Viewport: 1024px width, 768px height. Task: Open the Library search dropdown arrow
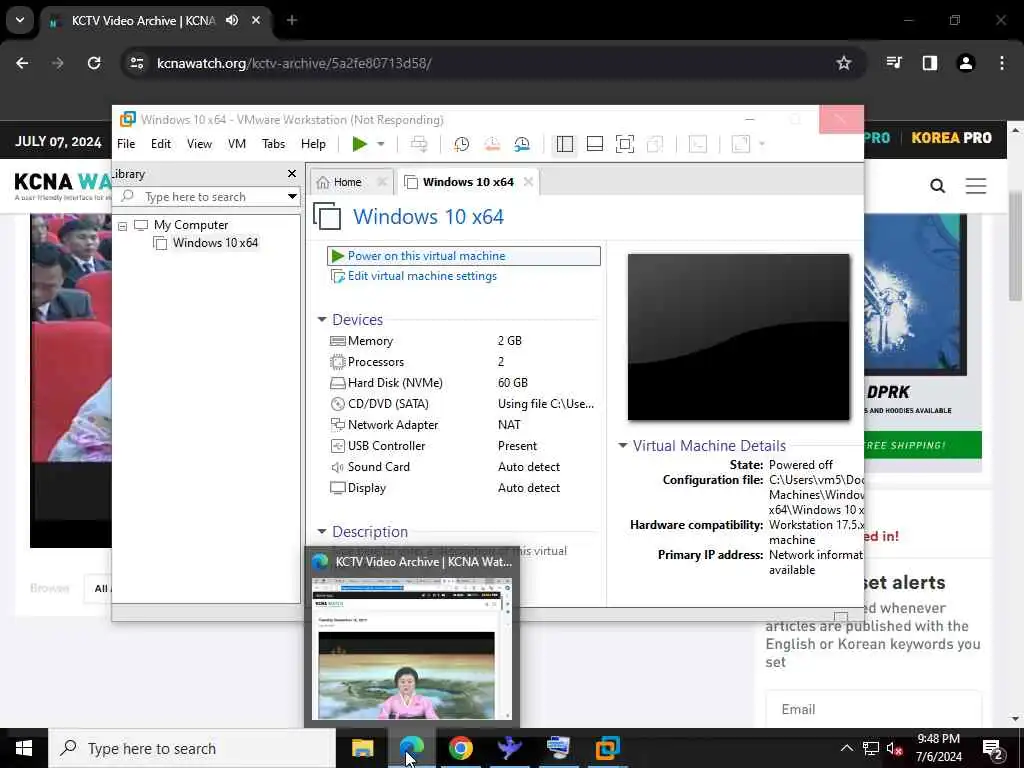pos(292,197)
